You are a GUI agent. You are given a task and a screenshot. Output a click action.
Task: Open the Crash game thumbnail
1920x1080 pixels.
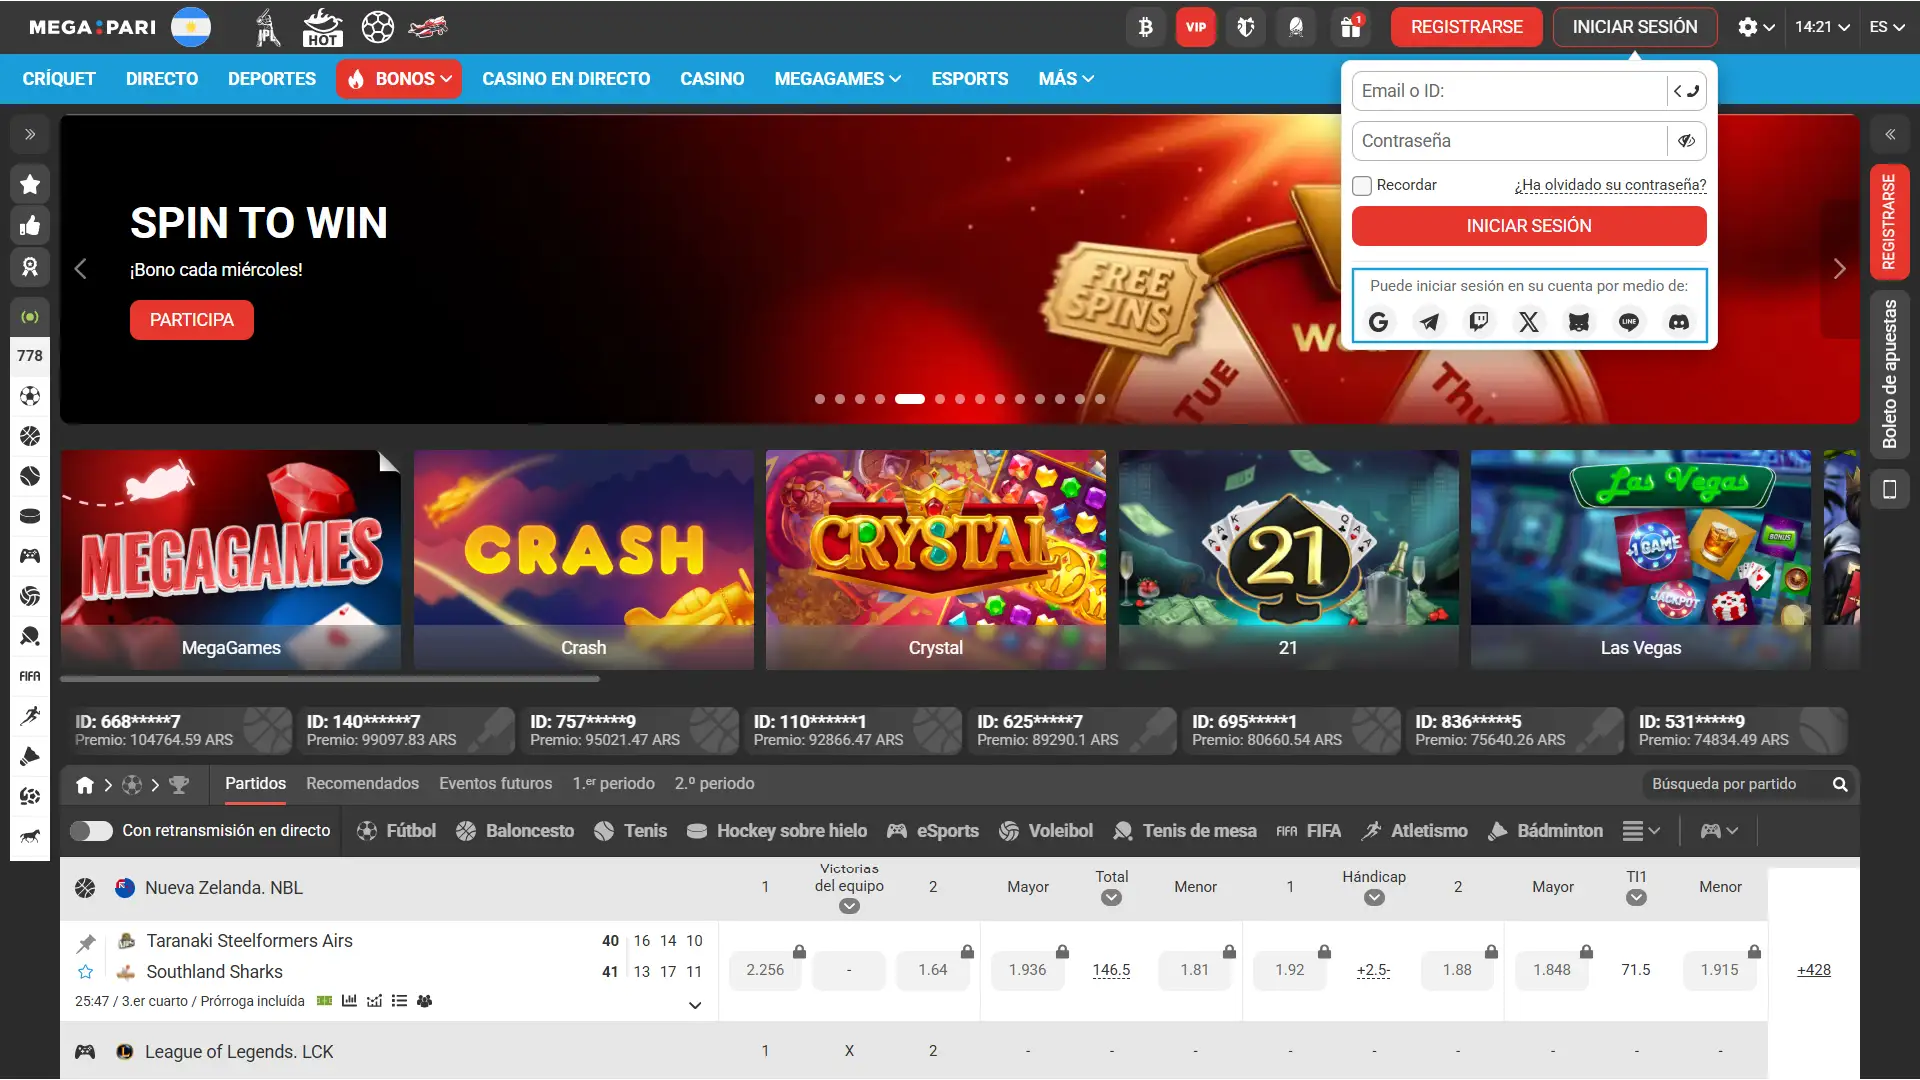[584, 560]
